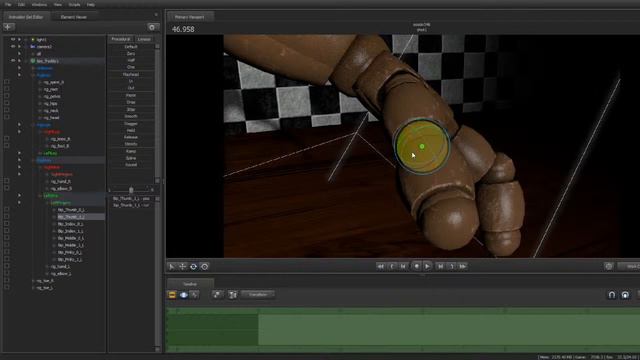The height and width of the screenshot is (360, 640).
Task: Collapse the Body group arrow
Action: [19, 75]
